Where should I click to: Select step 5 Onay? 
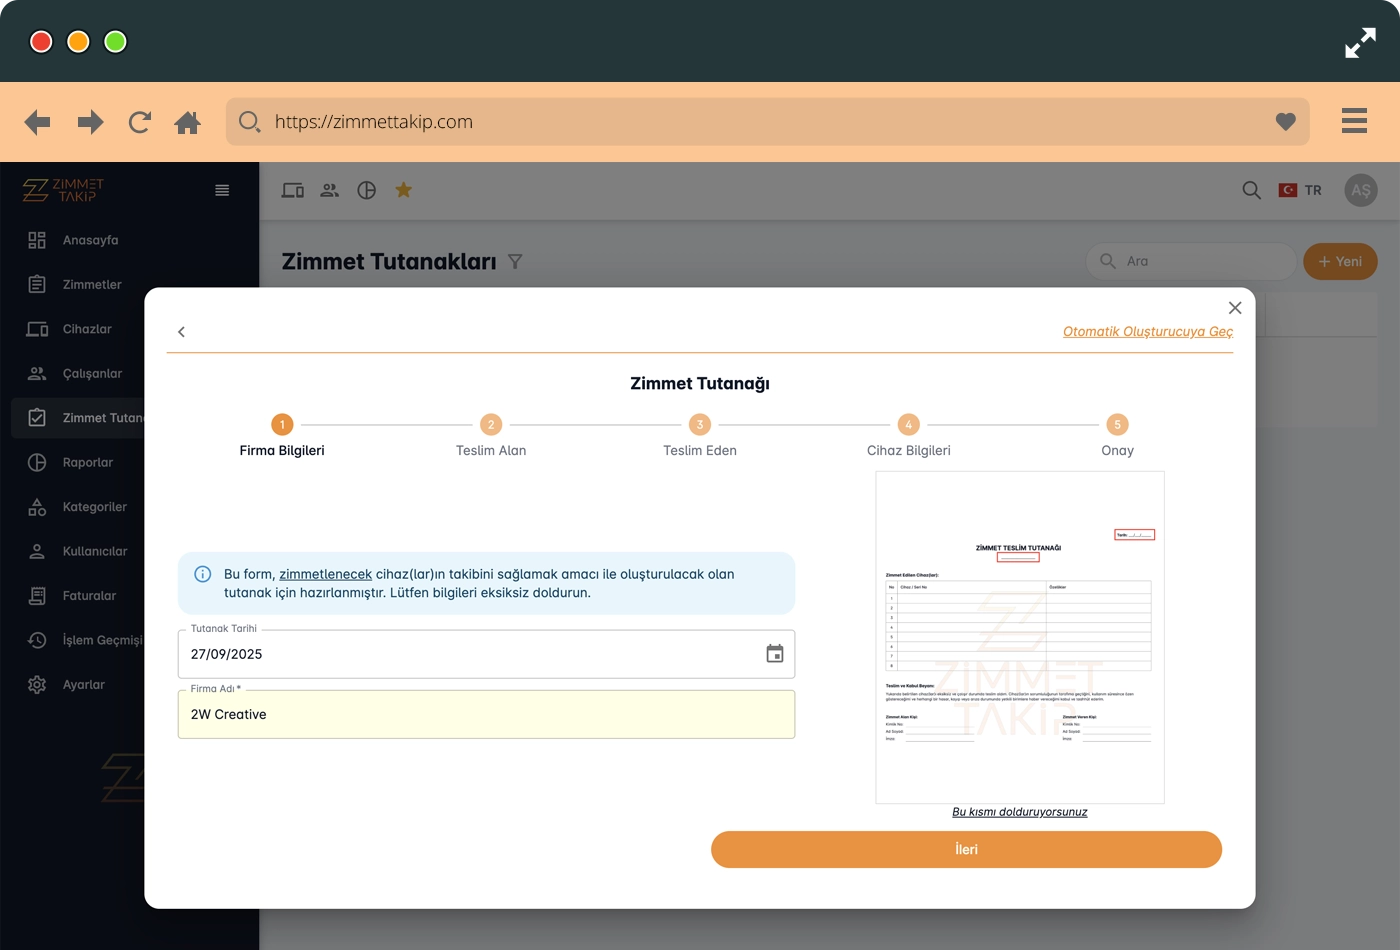click(1117, 436)
